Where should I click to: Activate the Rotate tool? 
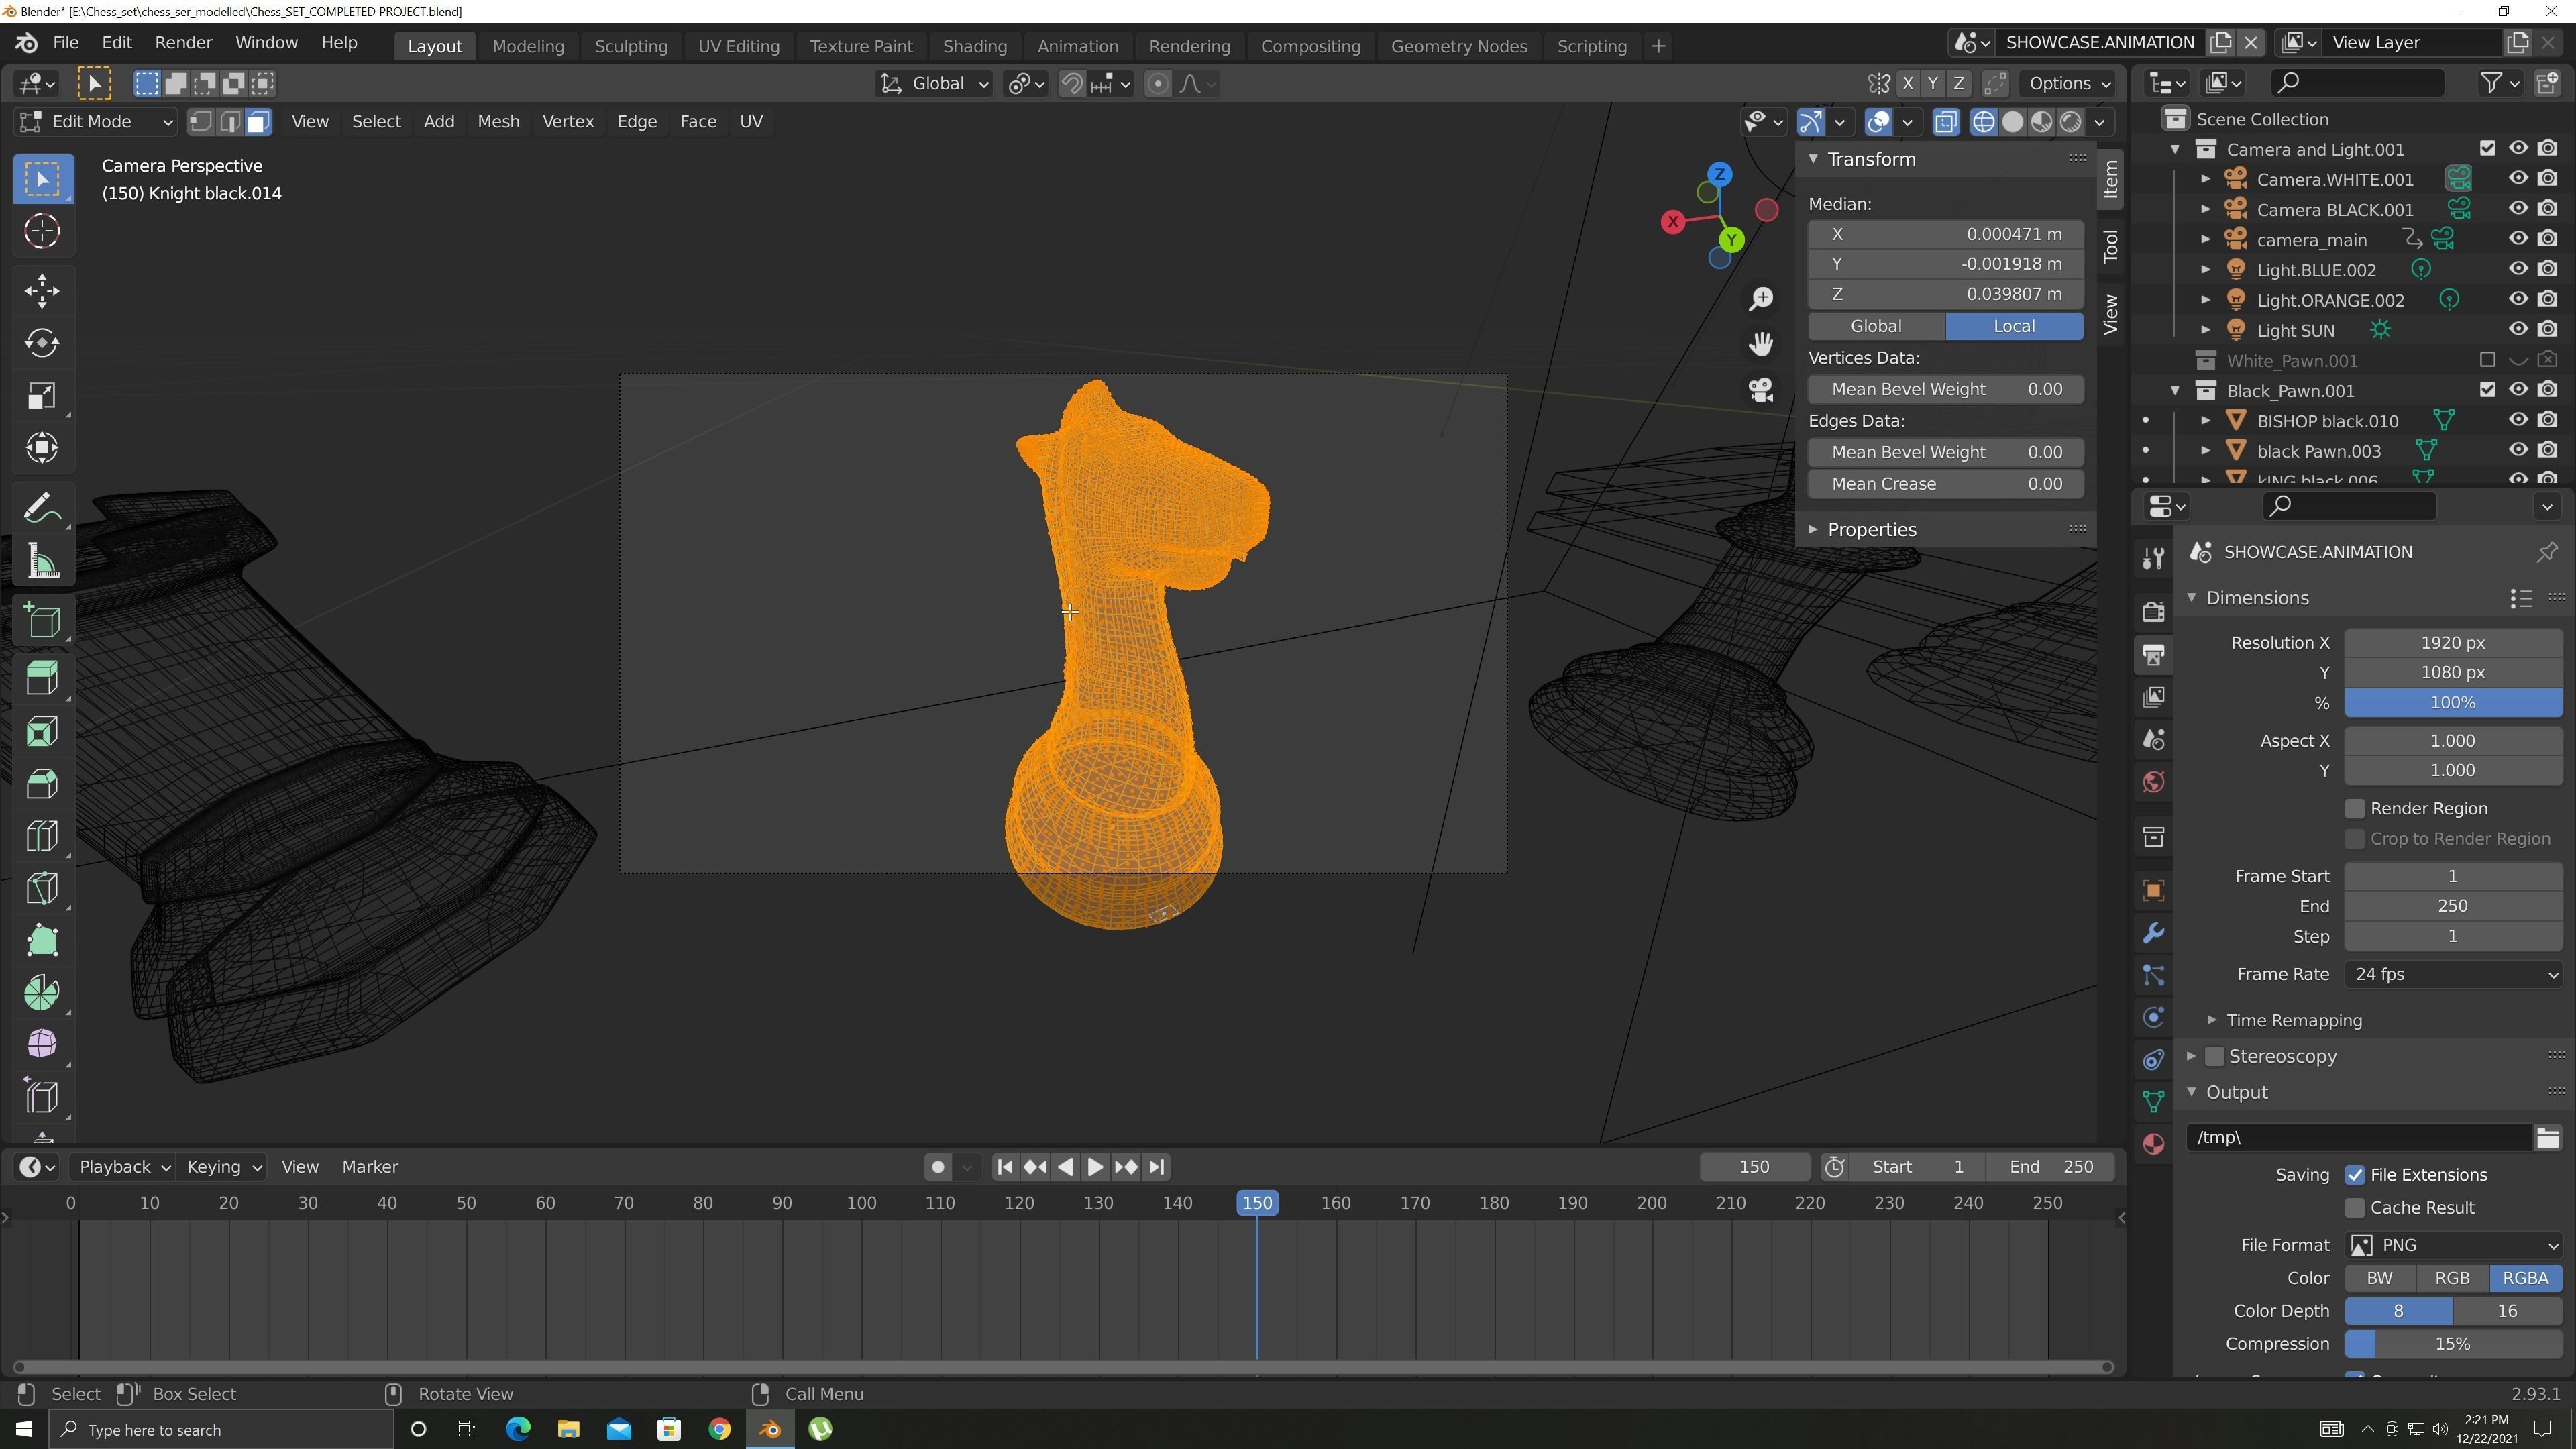[42, 343]
